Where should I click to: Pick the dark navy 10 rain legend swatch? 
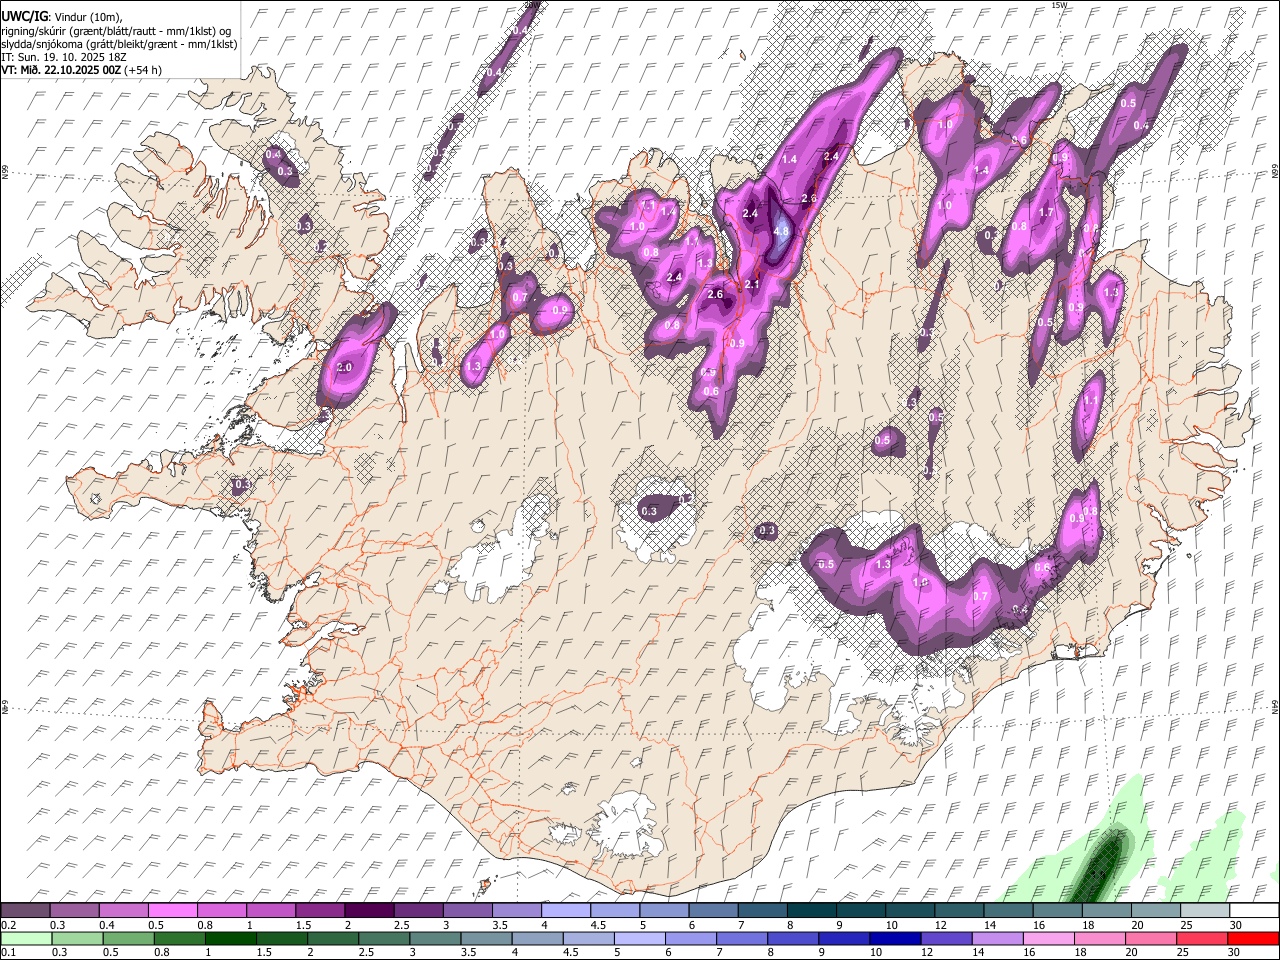[894, 938]
